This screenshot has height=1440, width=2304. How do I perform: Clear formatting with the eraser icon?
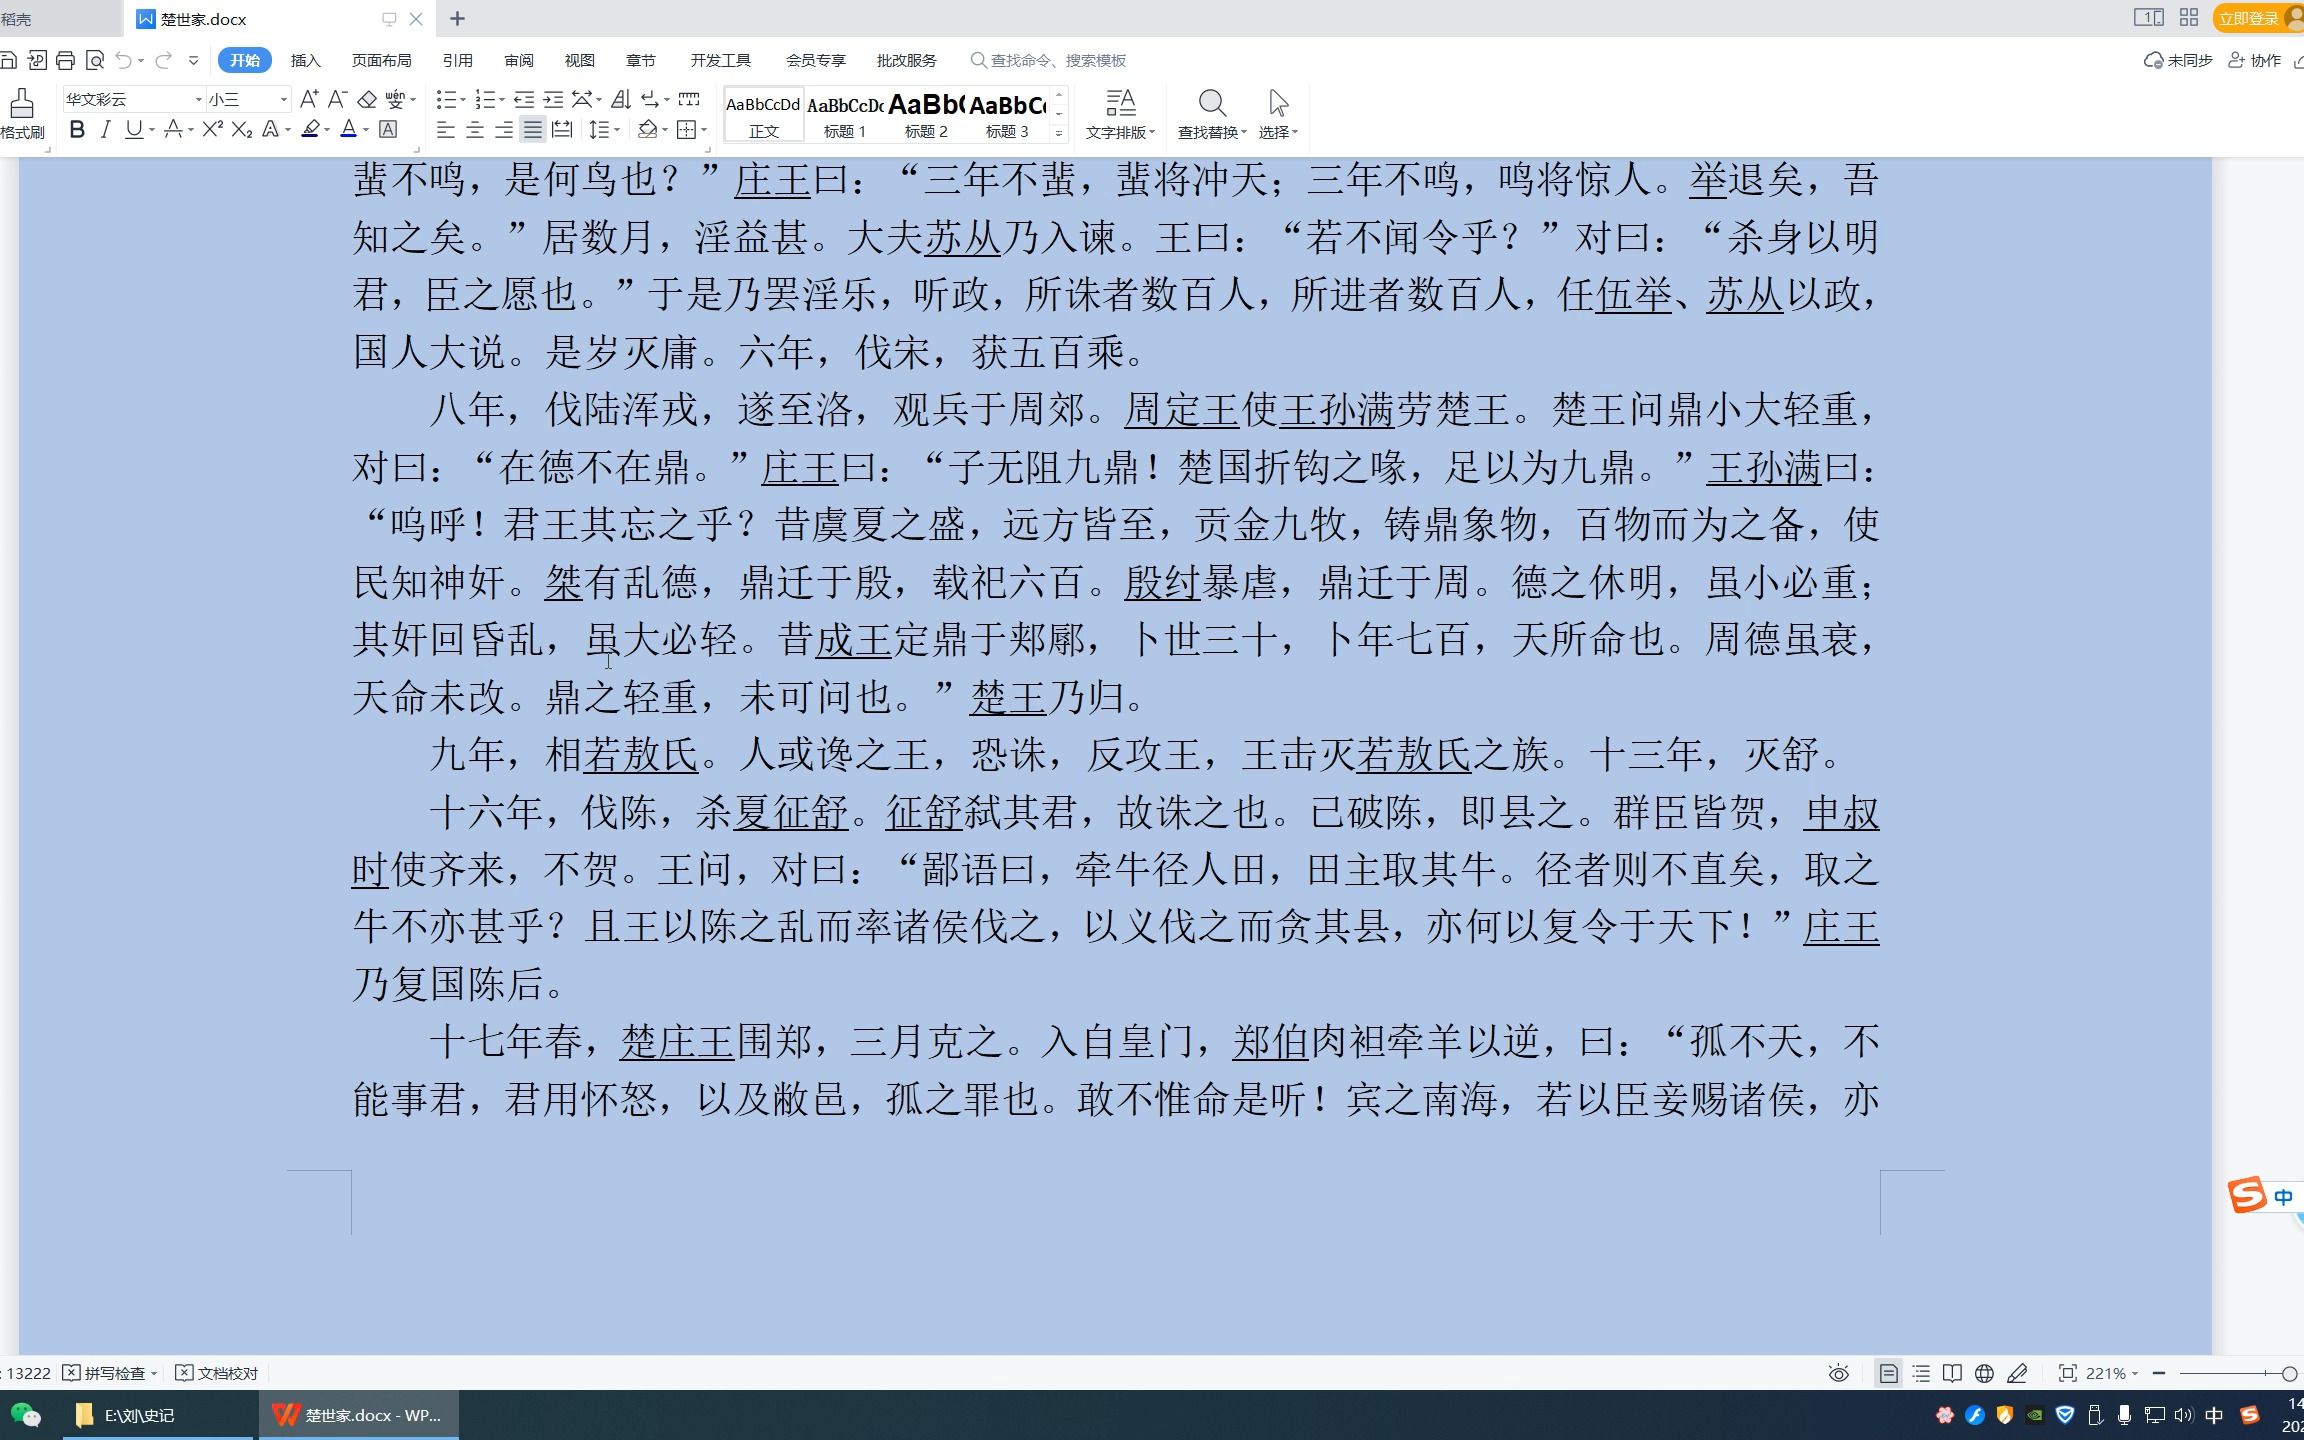tap(367, 99)
